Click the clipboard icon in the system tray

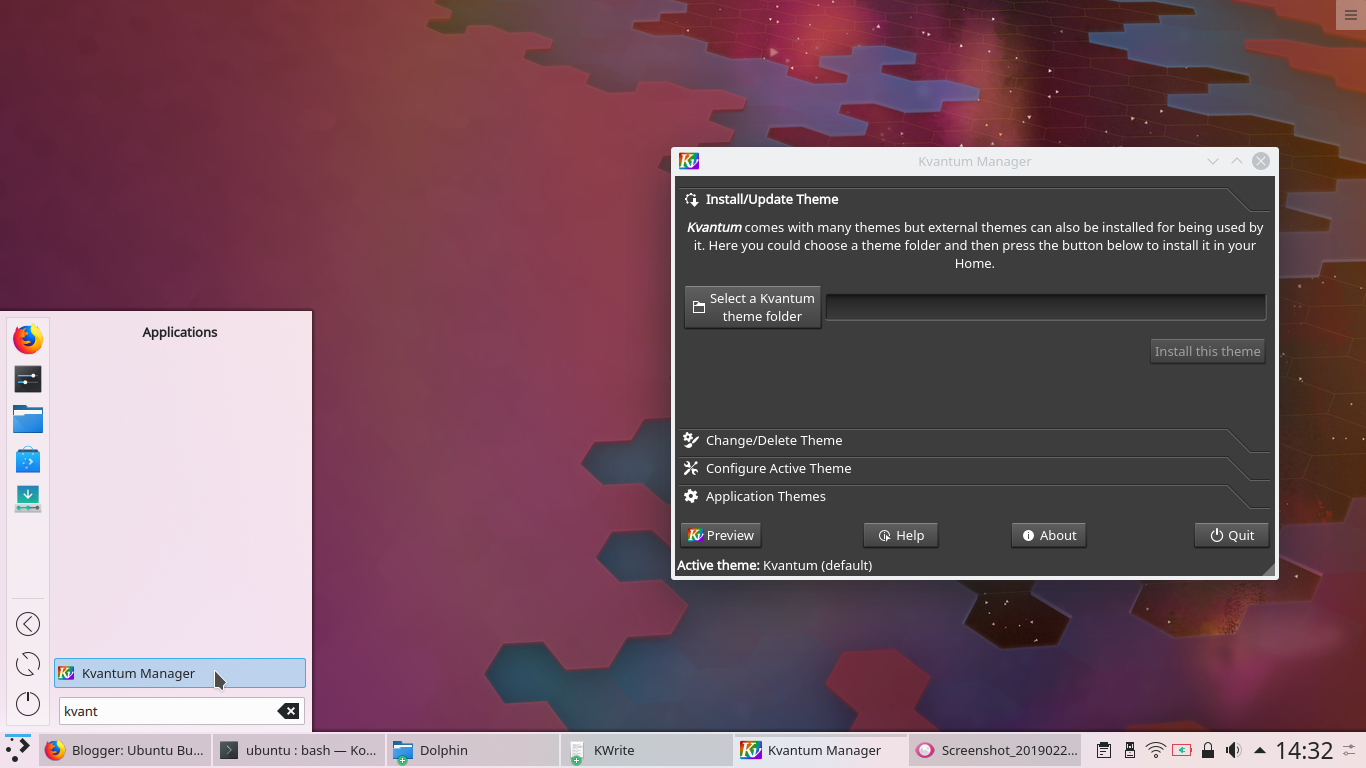1104,749
